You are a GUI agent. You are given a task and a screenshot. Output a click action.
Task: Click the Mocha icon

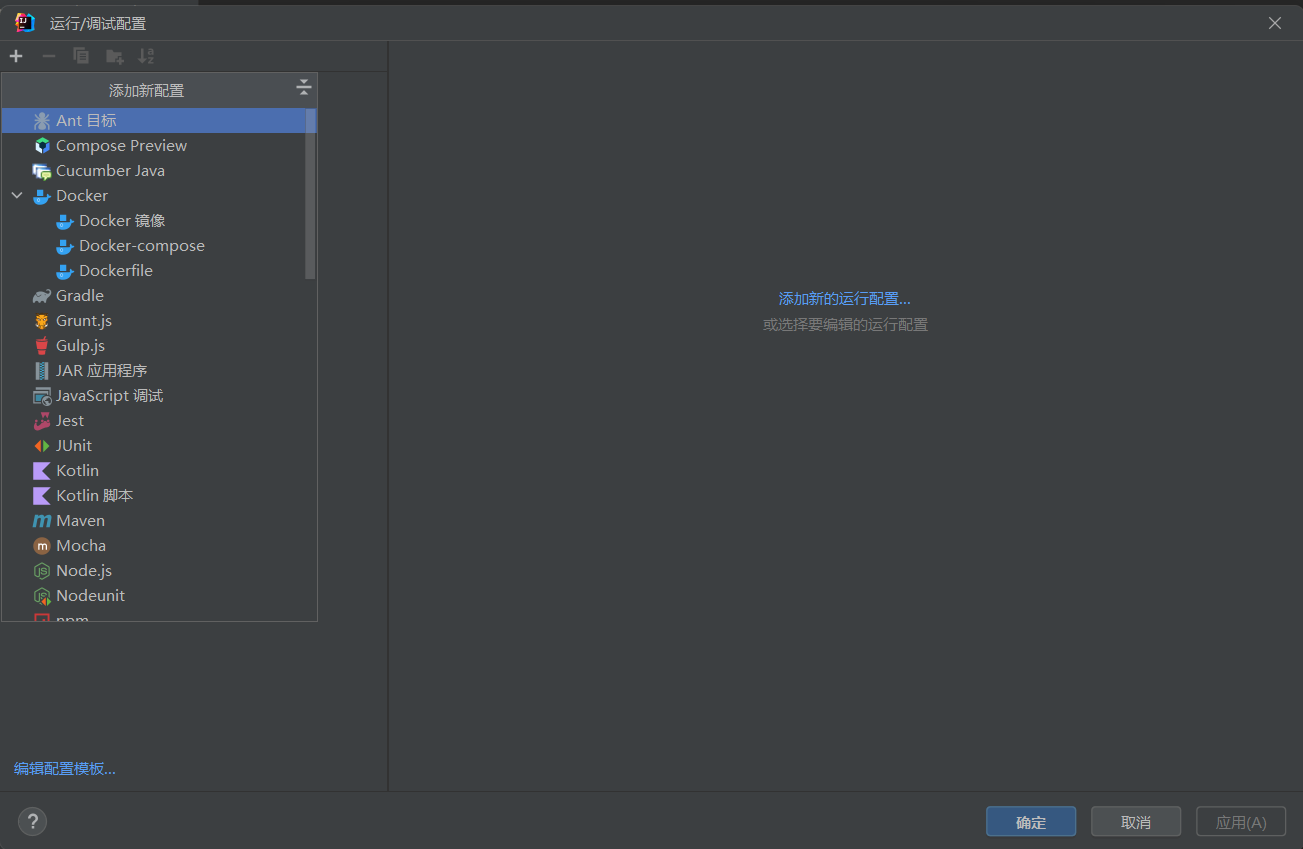point(42,546)
